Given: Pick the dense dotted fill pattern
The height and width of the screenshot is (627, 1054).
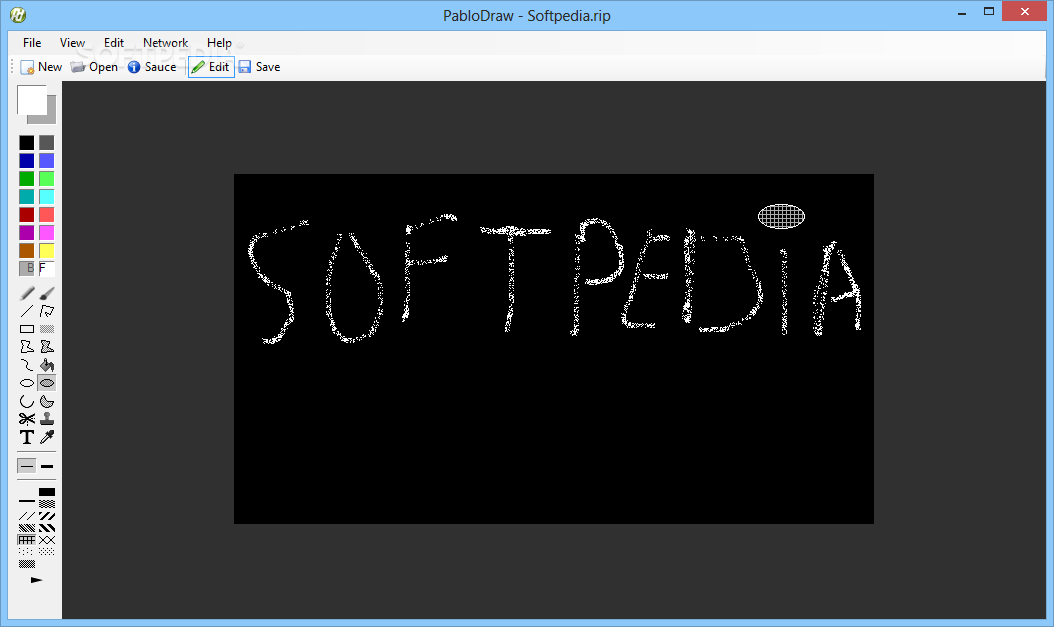Looking at the screenshot, I should (47, 552).
